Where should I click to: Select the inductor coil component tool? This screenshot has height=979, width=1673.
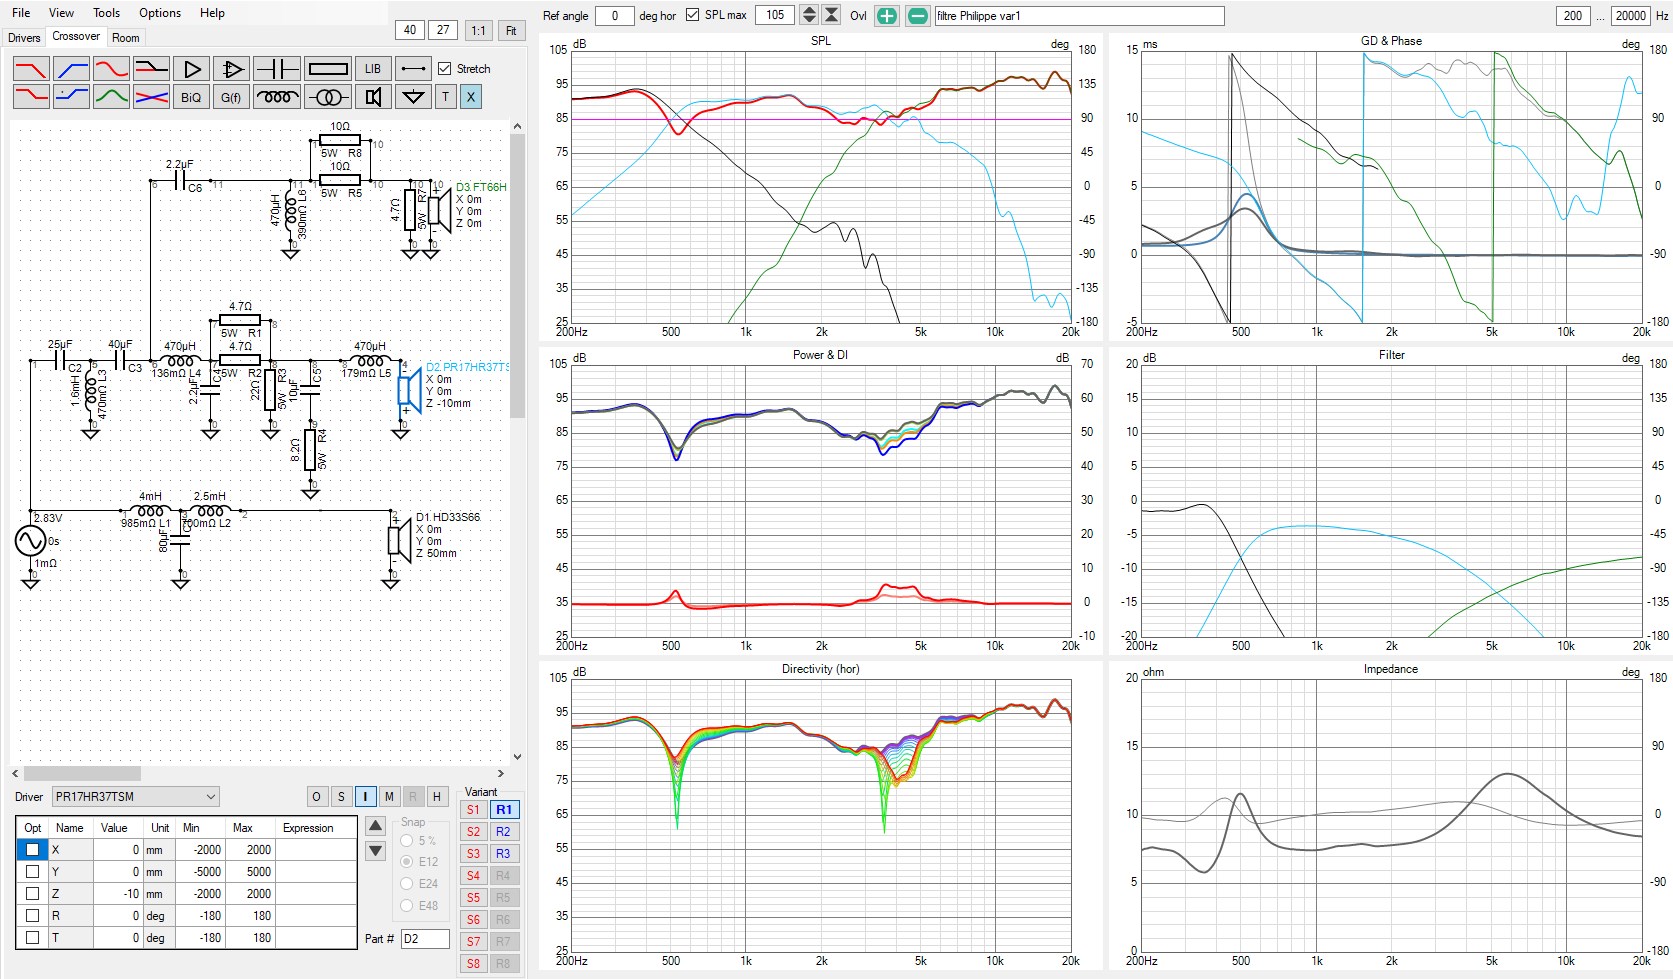[x=276, y=97]
